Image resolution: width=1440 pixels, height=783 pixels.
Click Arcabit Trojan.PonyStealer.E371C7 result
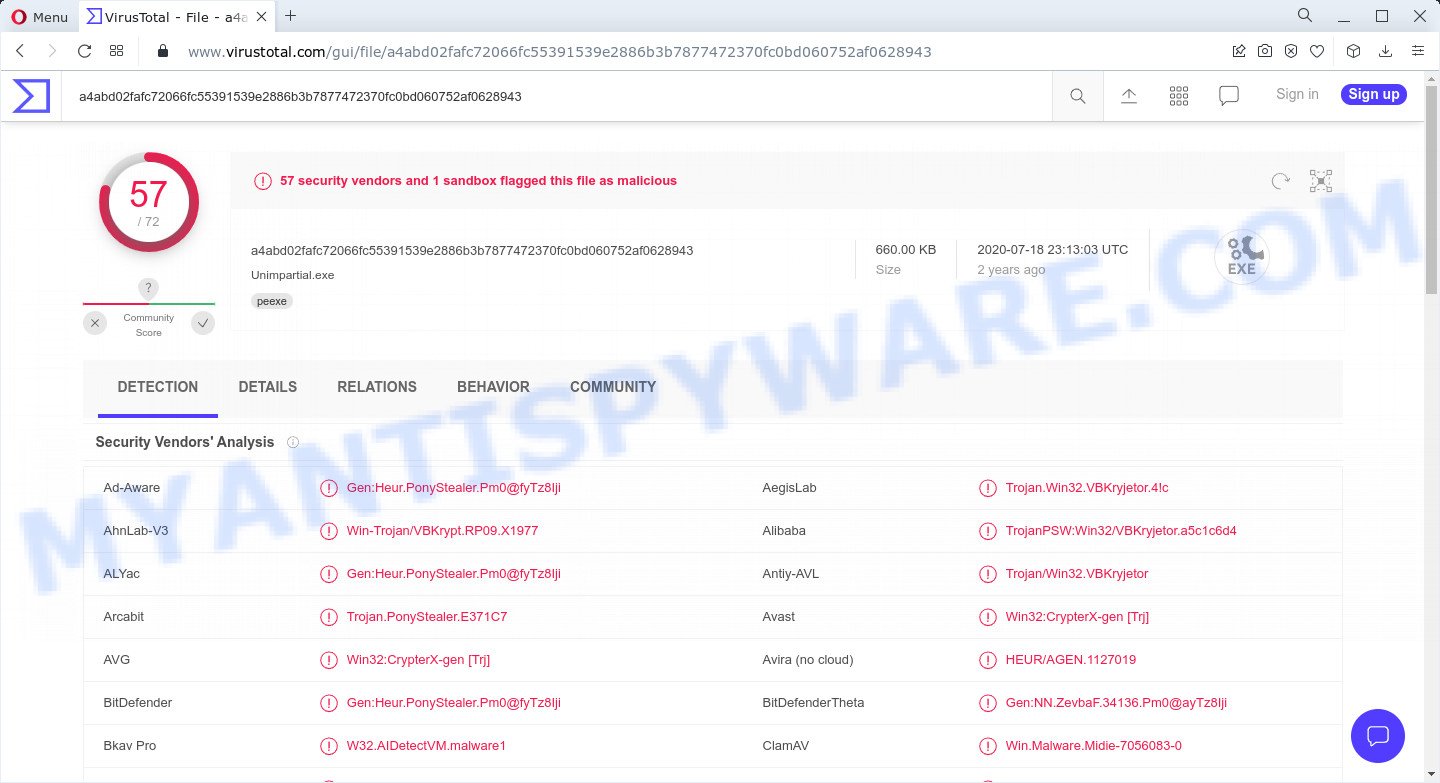[x=427, y=617]
